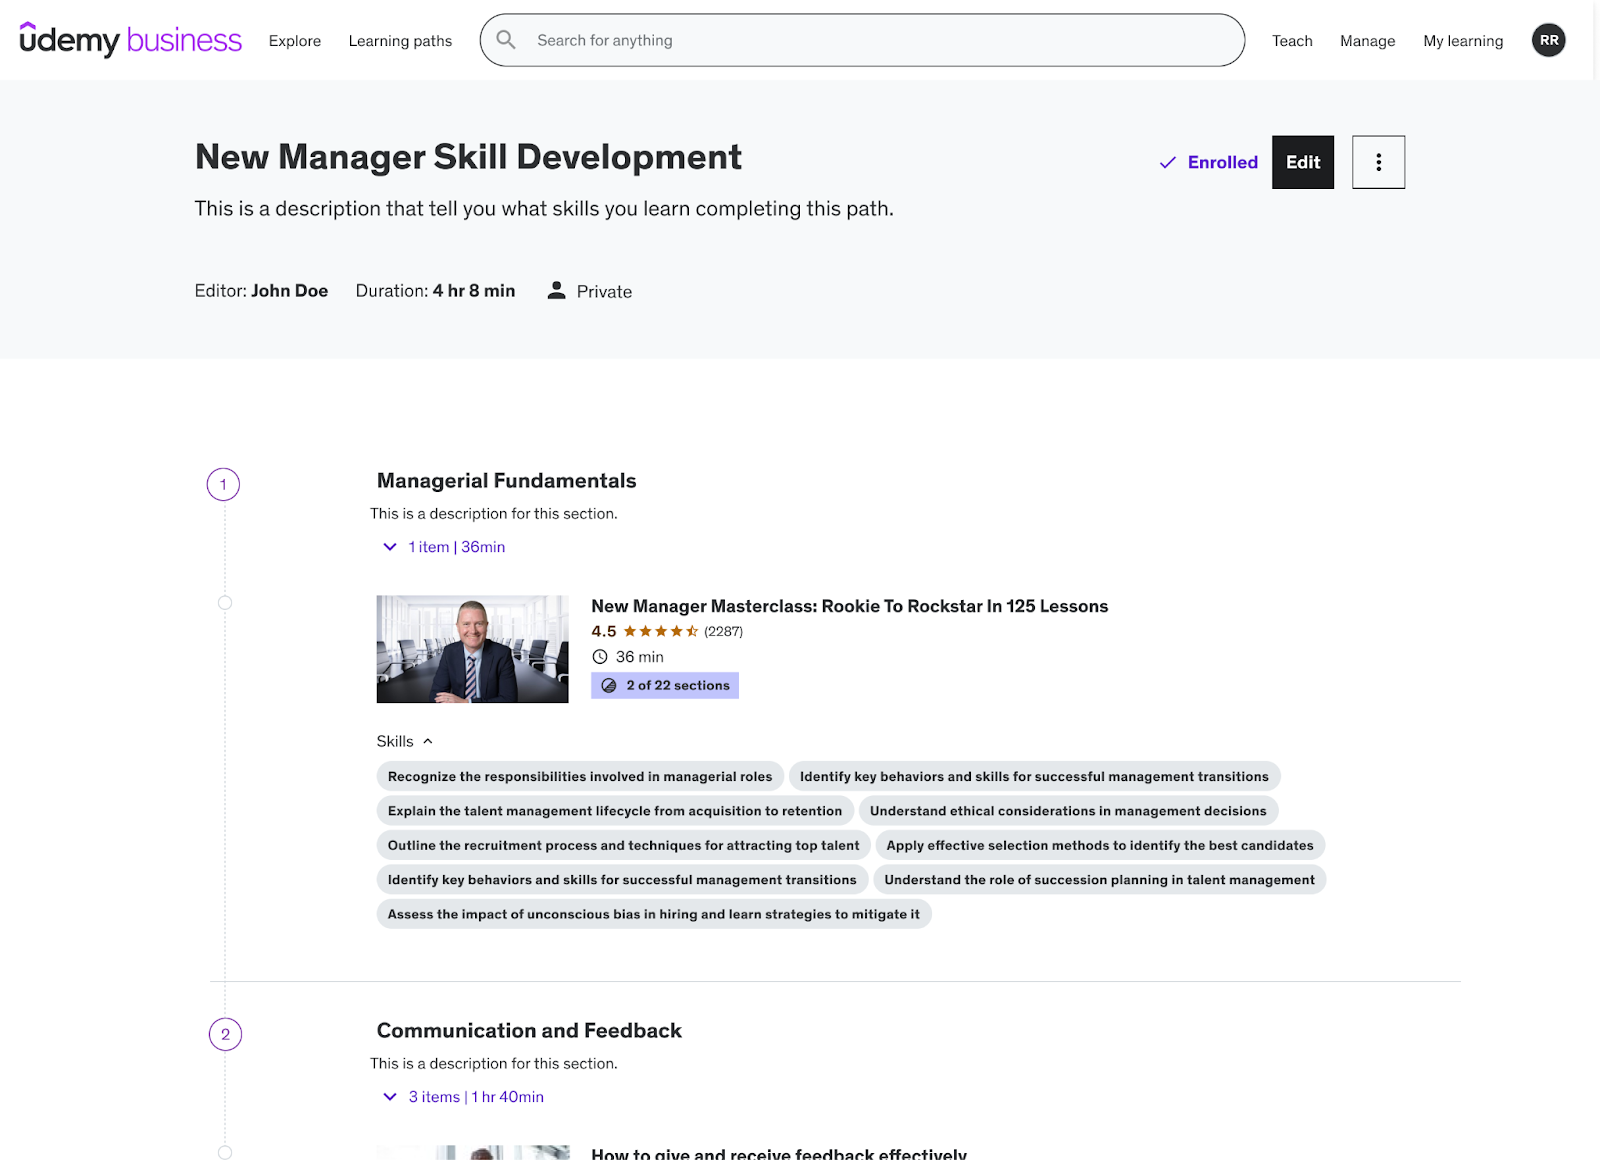Open the New Manager Masterclass course link
The width and height of the screenshot is (1600, 1160).
[849, 606]
